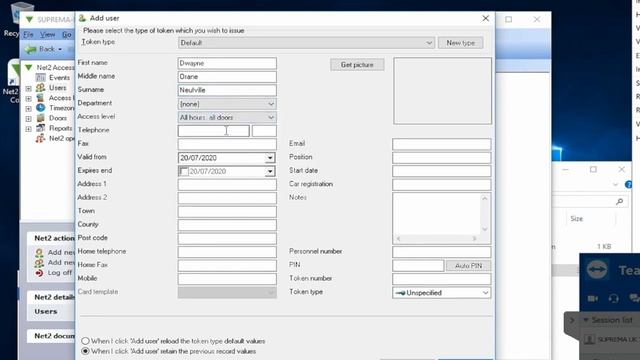Click the TeamViewer logo icon
Screen dimensions: 640x360
pos(598,270)
